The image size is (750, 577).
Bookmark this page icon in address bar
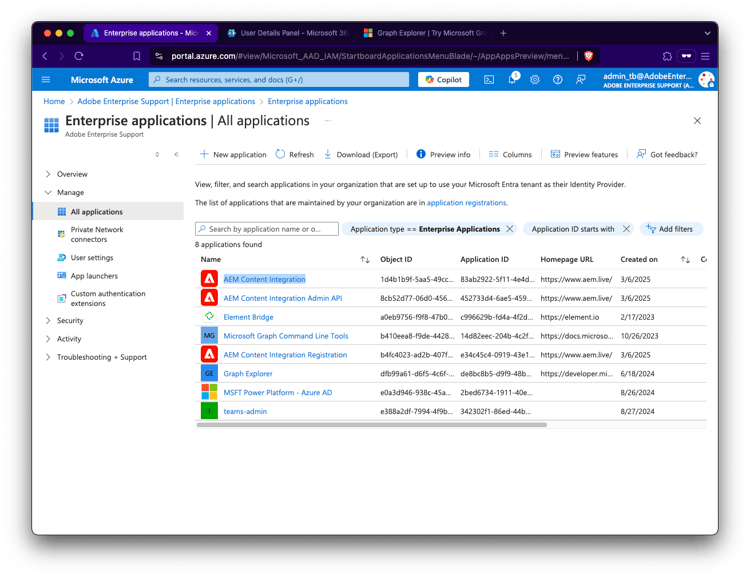[136, 56]
